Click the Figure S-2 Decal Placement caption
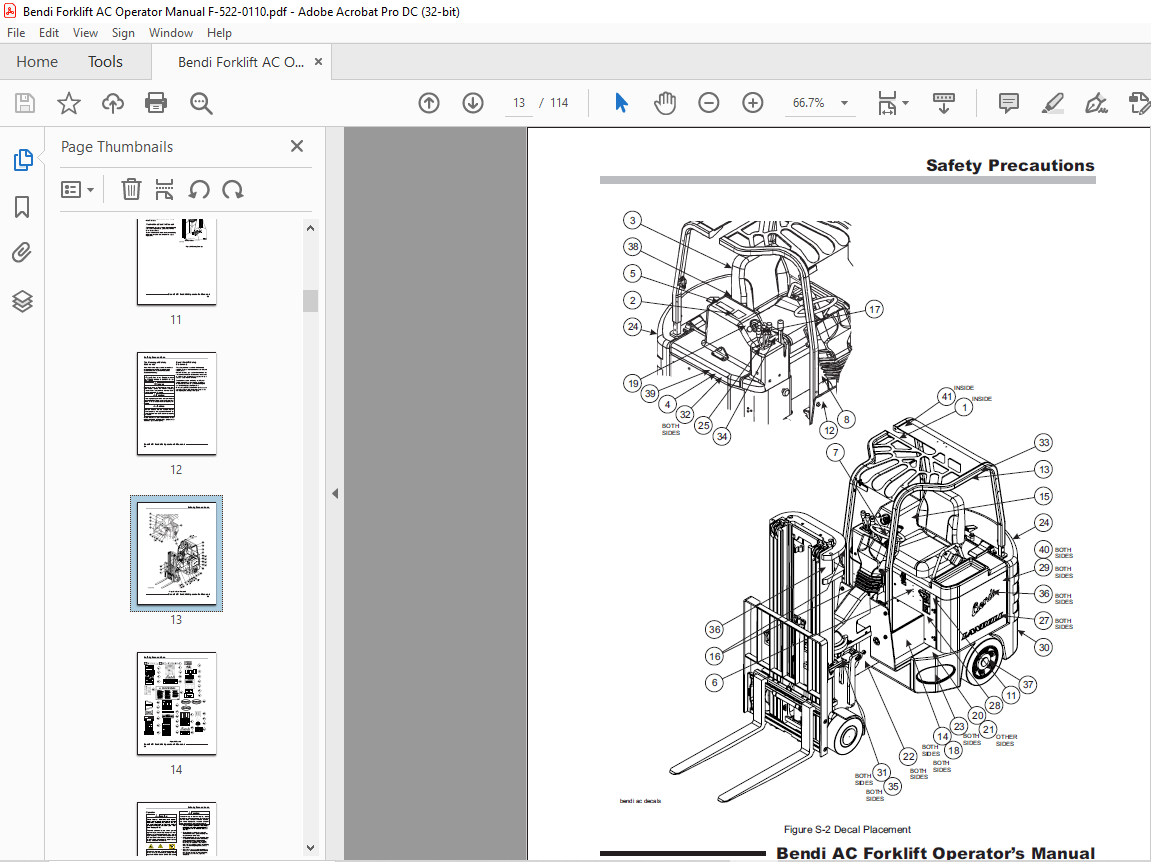The height and width of the screenshot is (862, 1151). [x=847, y=829]
